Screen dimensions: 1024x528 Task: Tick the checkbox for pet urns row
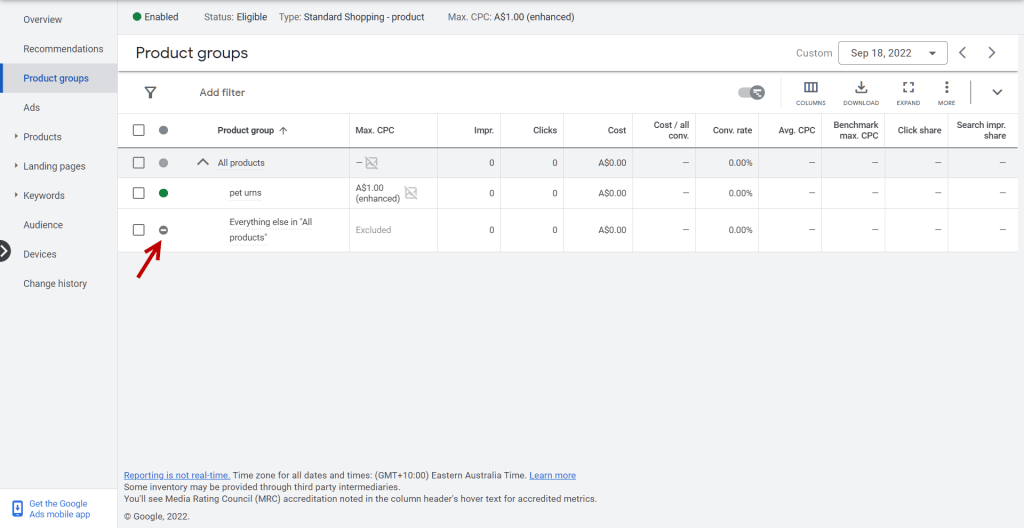coord(139,193)
